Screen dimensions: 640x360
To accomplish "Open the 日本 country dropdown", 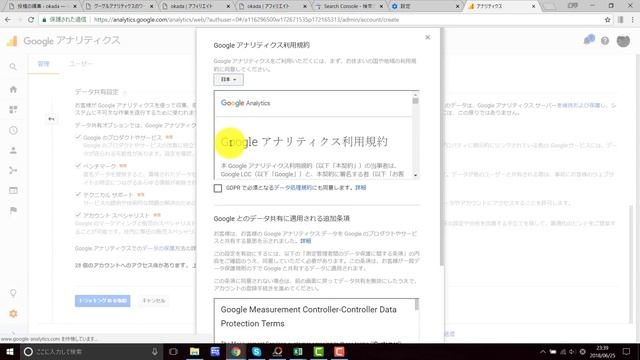I will 229,79.
